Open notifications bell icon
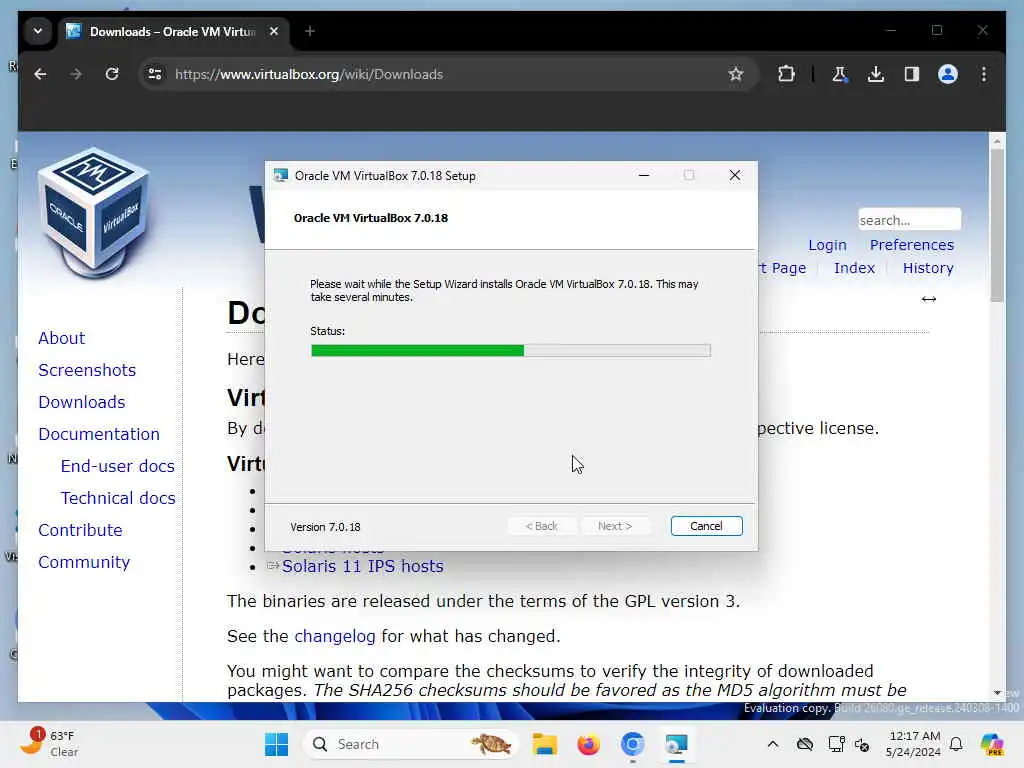This screenshot has height=768, width=1024. [956, 744]
